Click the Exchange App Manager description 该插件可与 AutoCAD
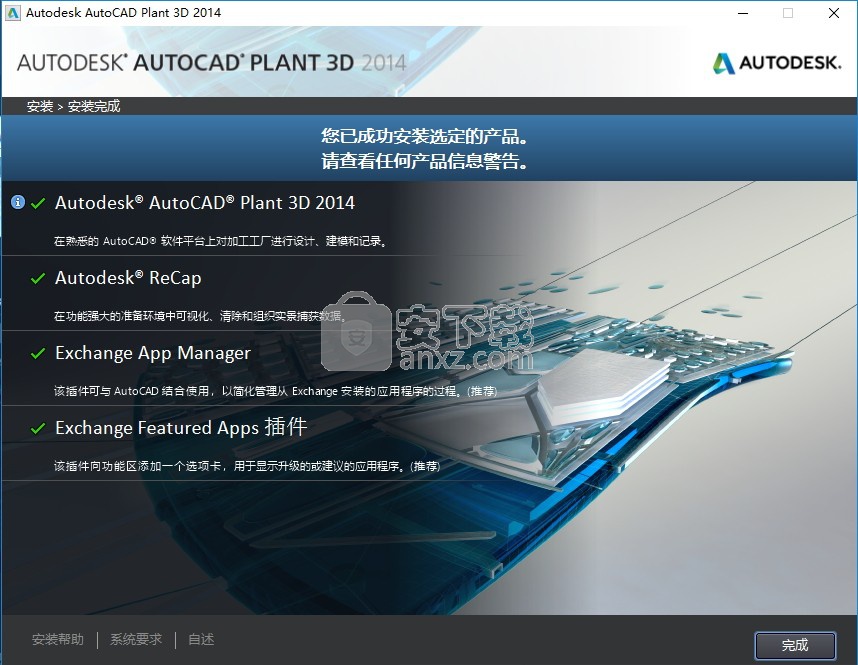The width and height of the screenshot is (858, 665). click(x=275, y=391)
